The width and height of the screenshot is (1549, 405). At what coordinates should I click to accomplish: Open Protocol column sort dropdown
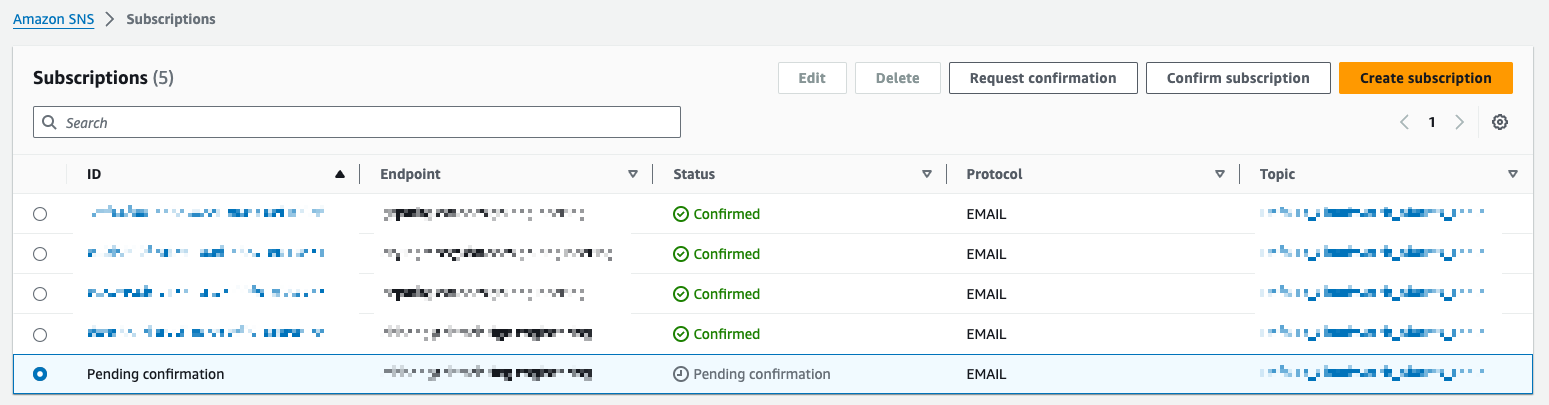(1219, 174)
